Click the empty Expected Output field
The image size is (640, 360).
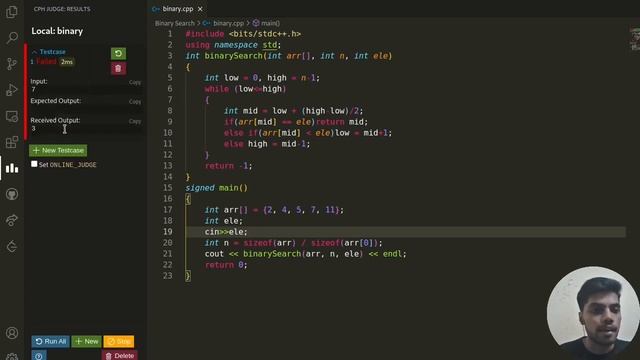[x=86, y=109]
